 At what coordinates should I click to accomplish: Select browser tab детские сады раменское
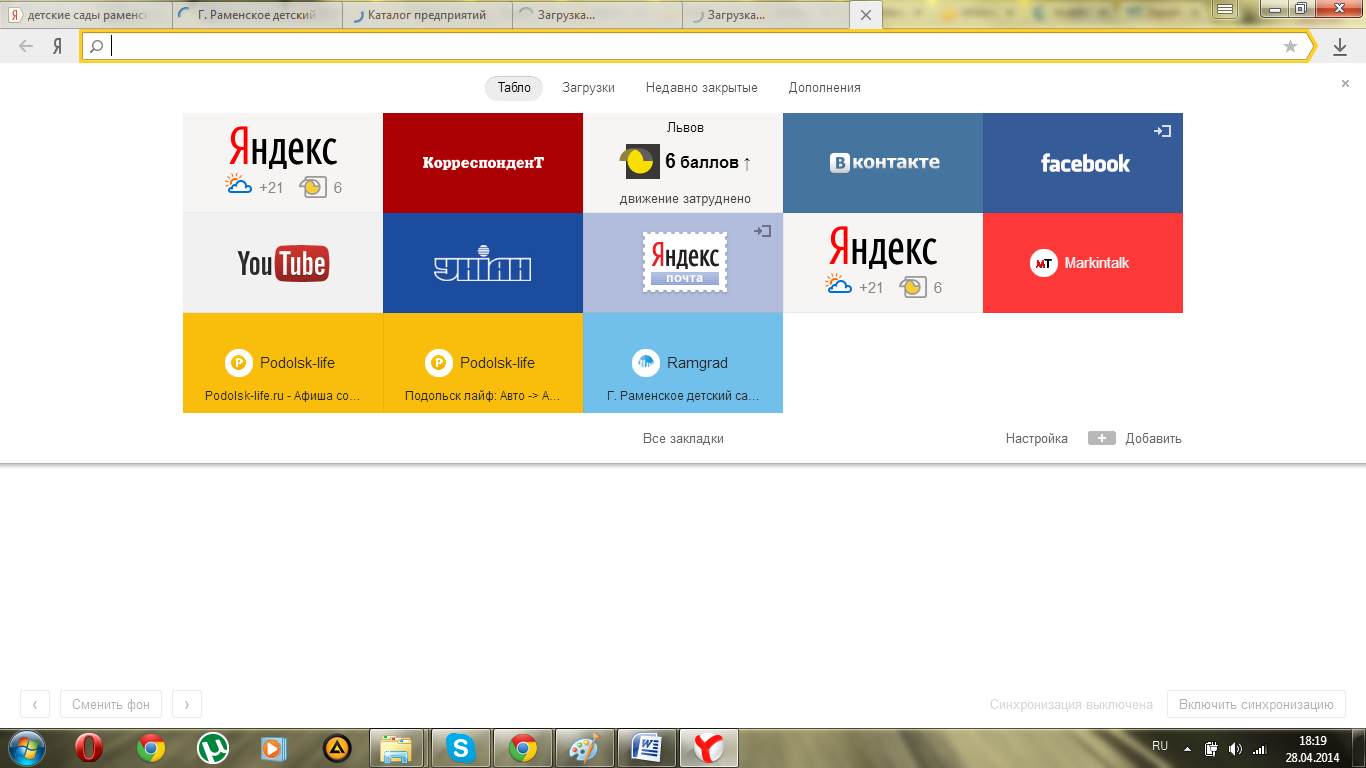pyautogui.click(x=86, y=15)
